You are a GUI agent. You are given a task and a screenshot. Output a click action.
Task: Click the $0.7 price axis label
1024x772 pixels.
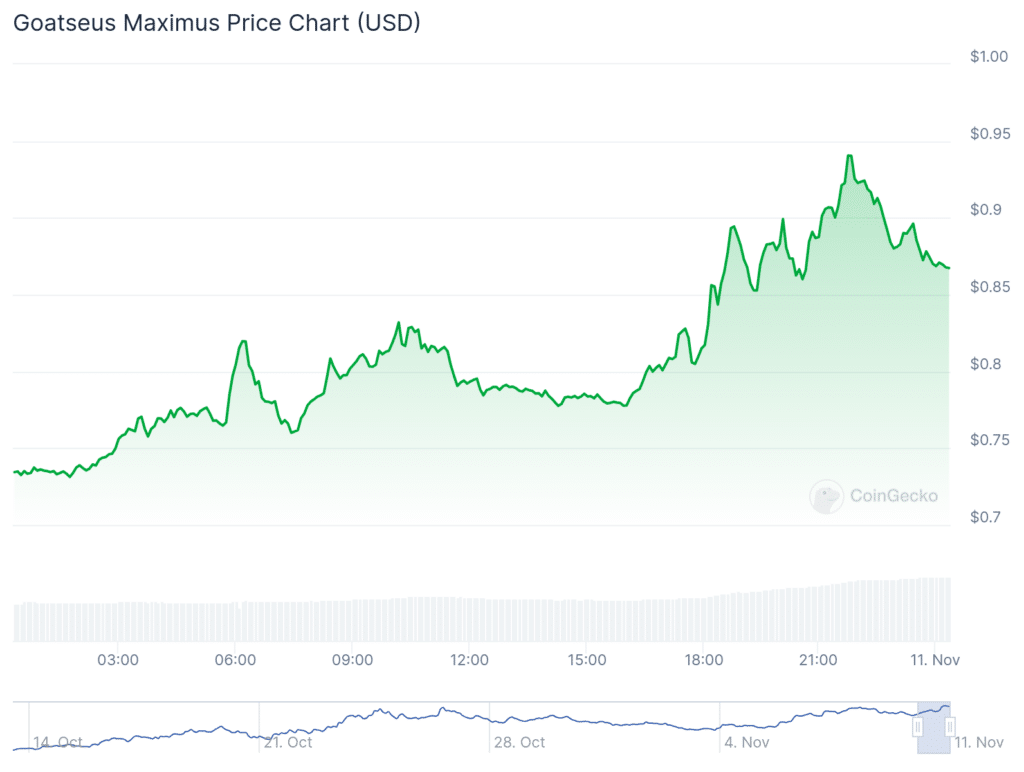tap(985, 517)
